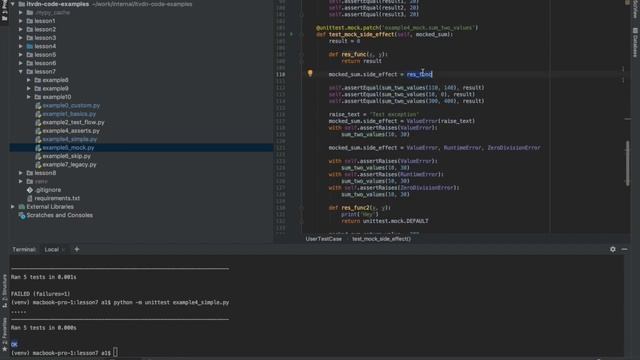Expand the lesson8 folder
640x360 pixels.
(x=21, y=173)
